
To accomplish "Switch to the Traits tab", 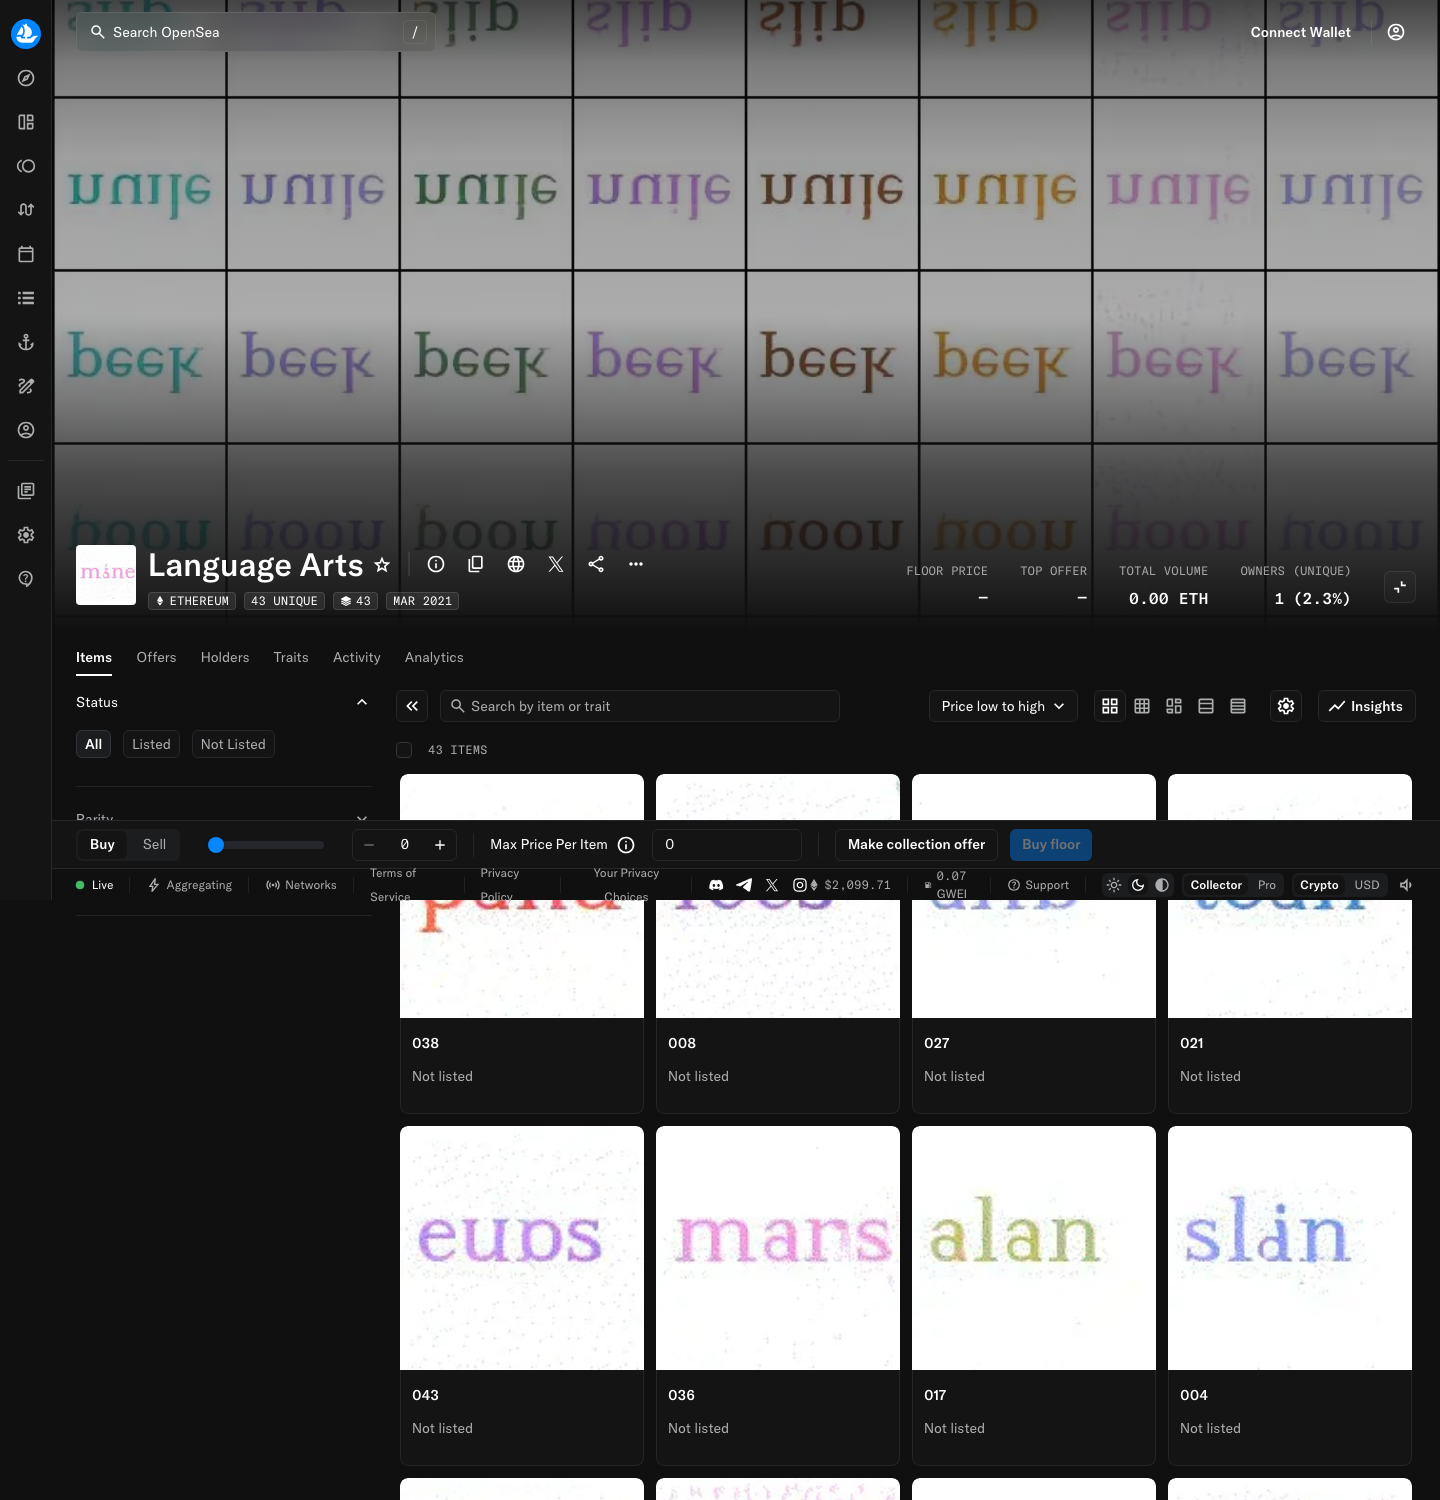I will pos(291,657).
